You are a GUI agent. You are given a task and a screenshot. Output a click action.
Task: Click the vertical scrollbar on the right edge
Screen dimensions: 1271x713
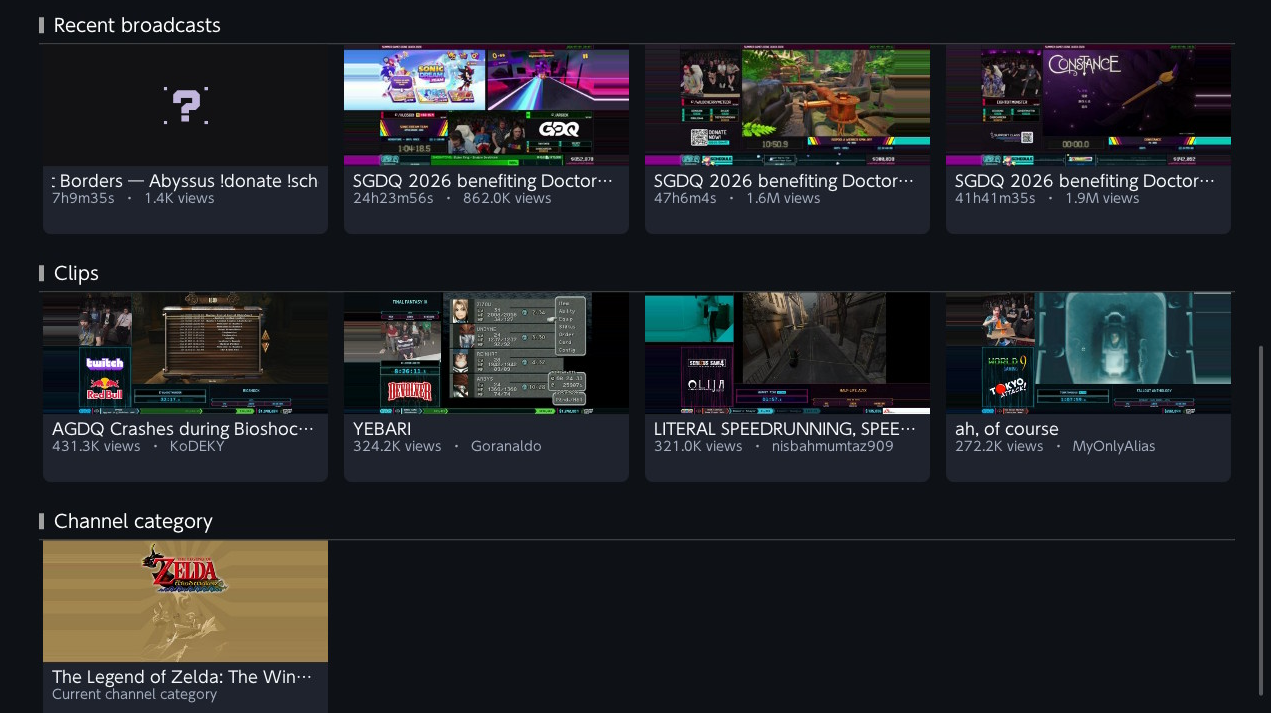pyautogui.click(x=1260, y=520)
